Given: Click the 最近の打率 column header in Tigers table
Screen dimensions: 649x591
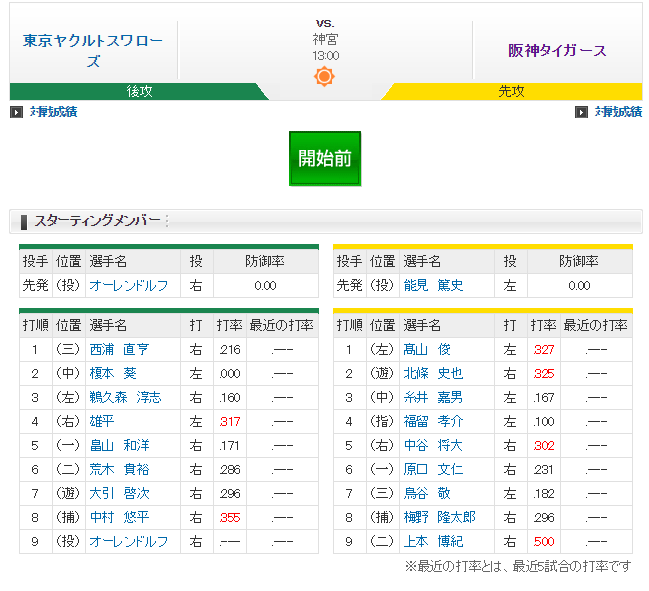Looking at the screenshot, I should 596,326.
